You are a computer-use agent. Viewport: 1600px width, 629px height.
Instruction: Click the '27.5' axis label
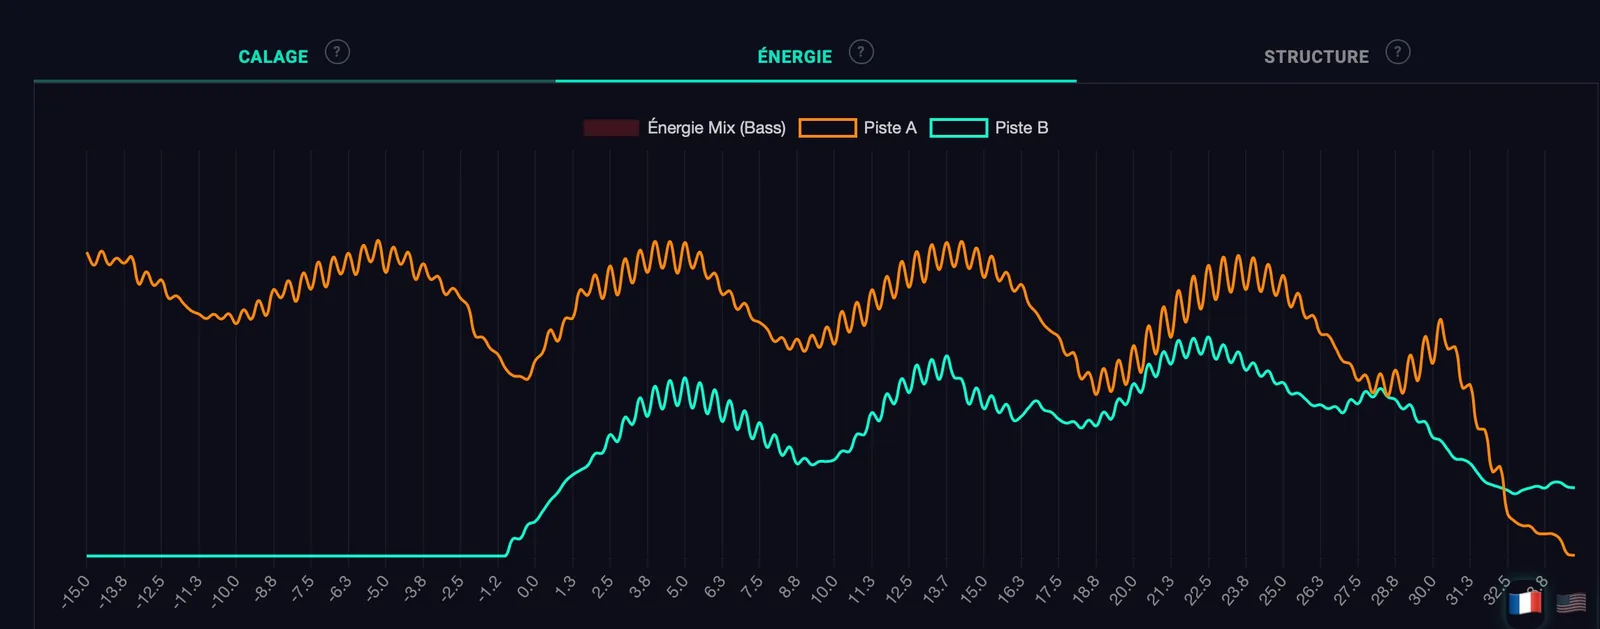[1347, 589]
